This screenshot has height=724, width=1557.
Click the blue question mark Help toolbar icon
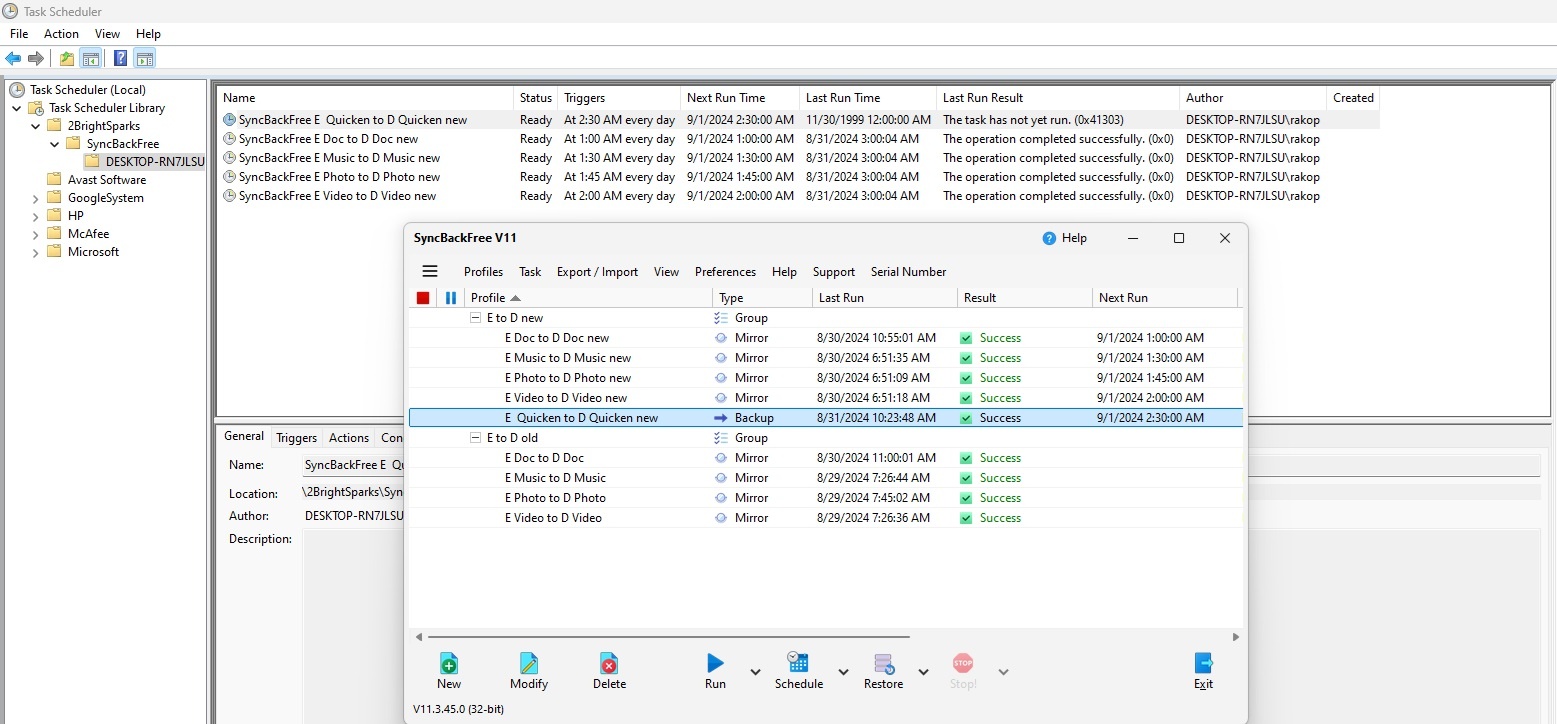[x=120, y=59]
